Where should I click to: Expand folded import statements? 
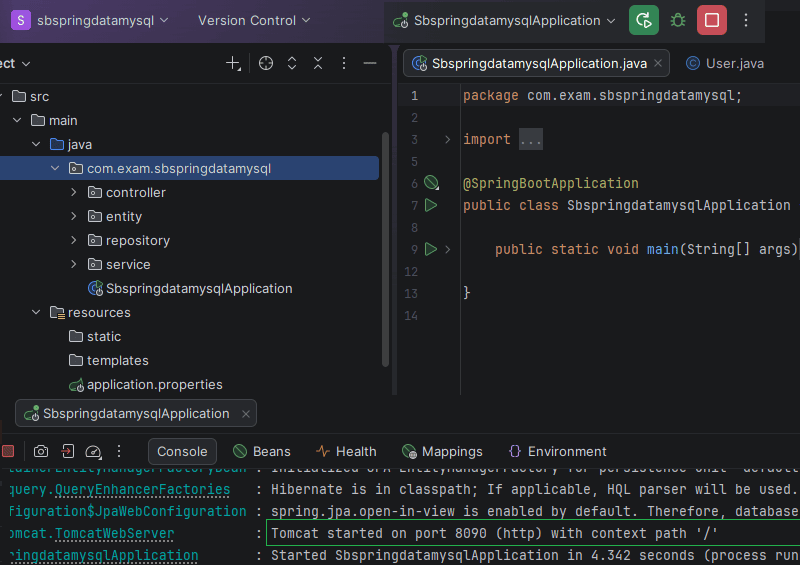pos(447,139)
